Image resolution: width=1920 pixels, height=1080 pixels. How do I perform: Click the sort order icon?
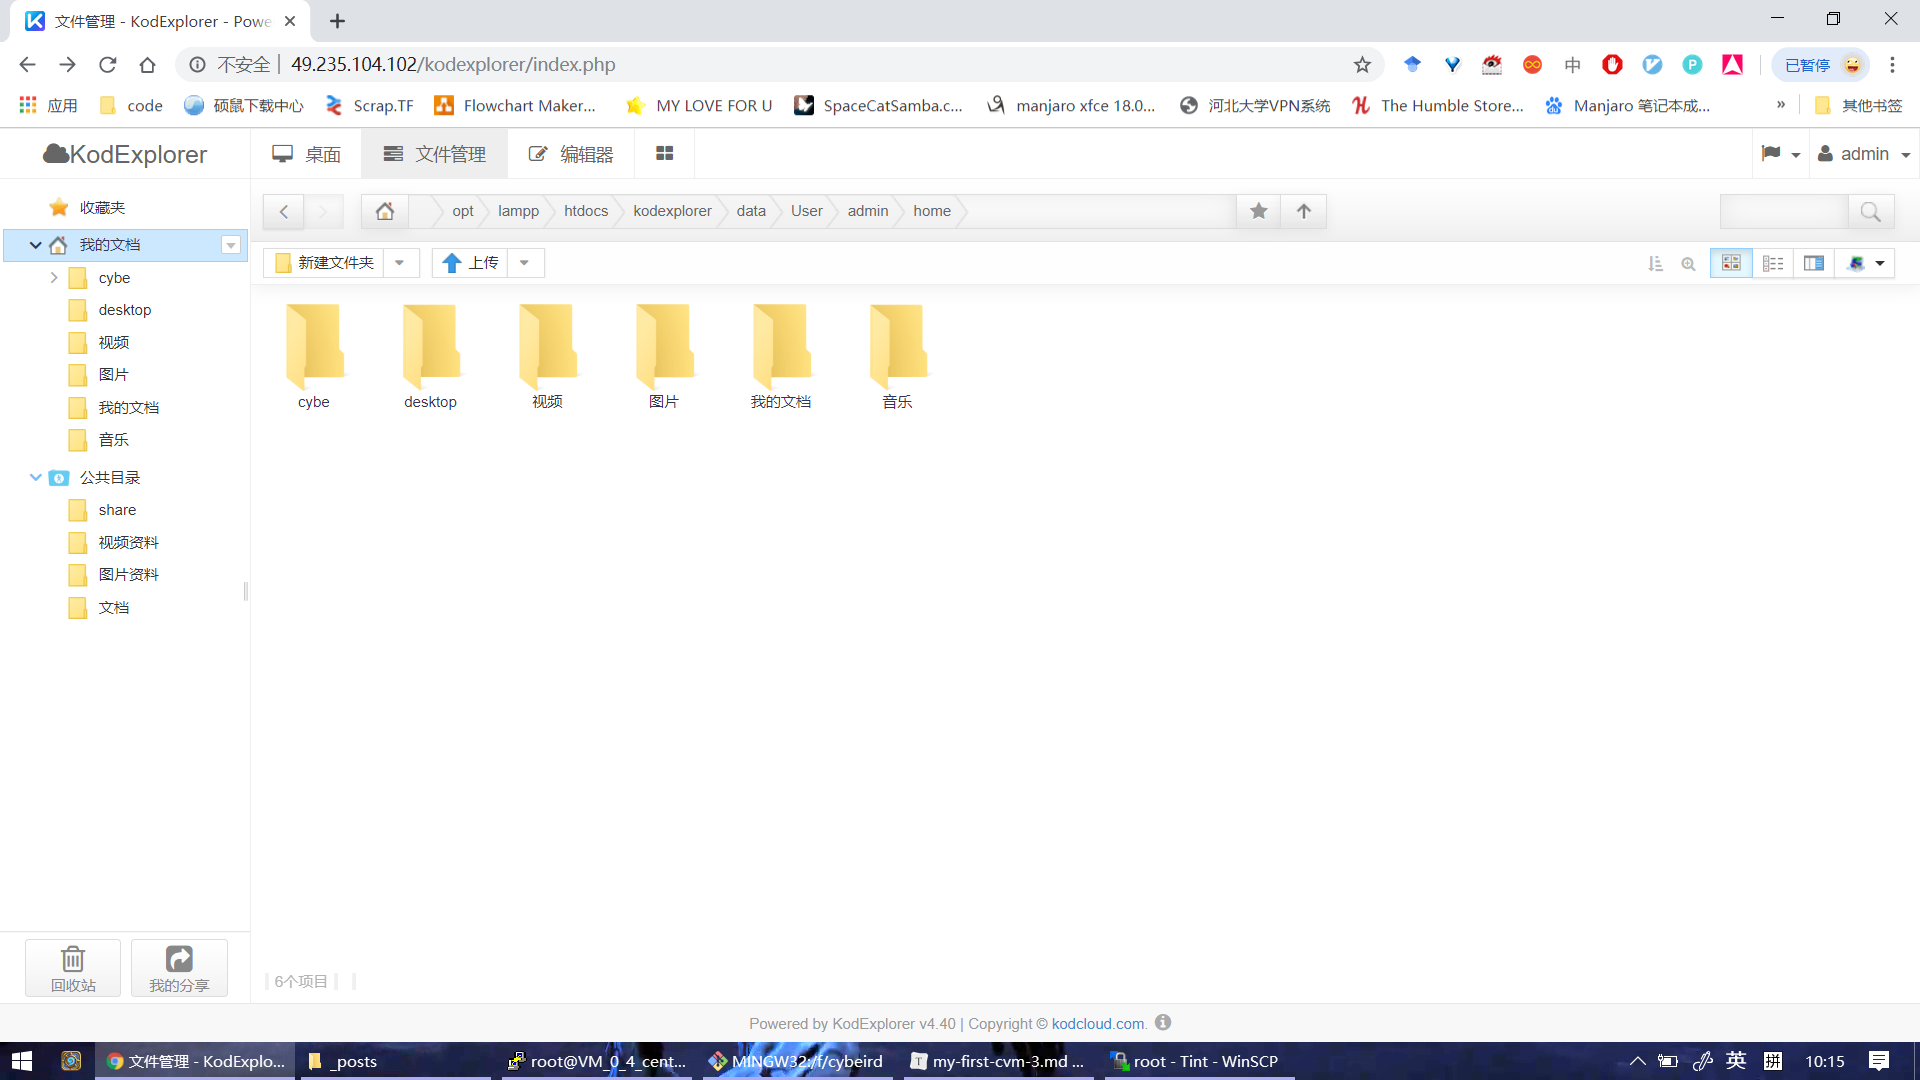tap(1655, 264)
